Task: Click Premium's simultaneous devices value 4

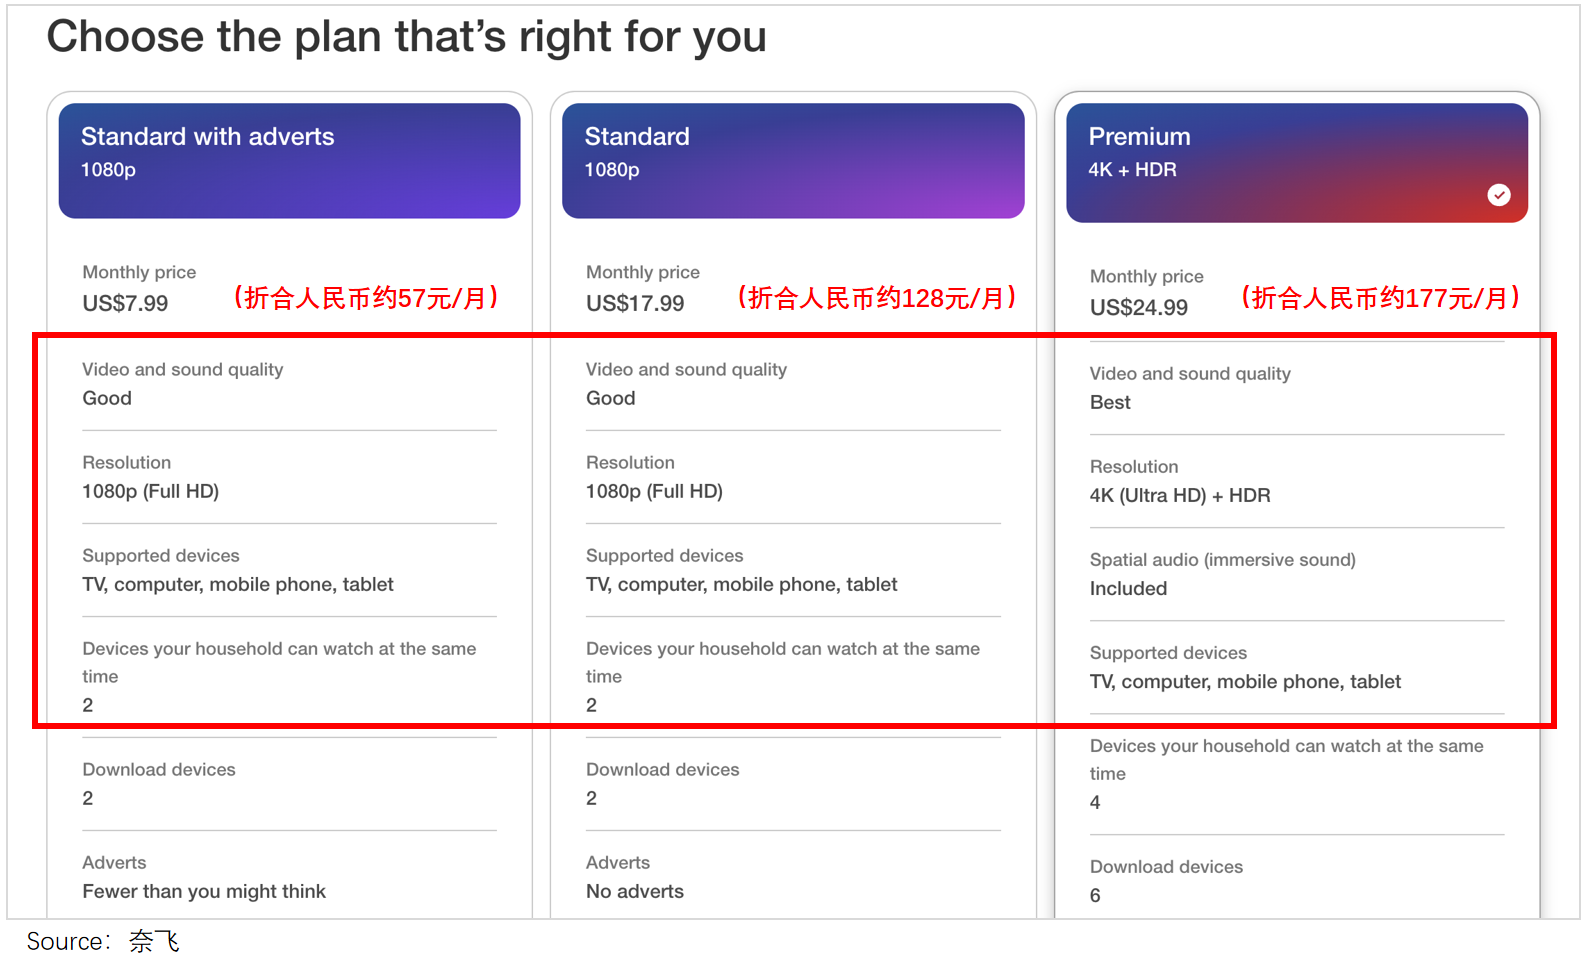Action: click(x=1095, y=803)
